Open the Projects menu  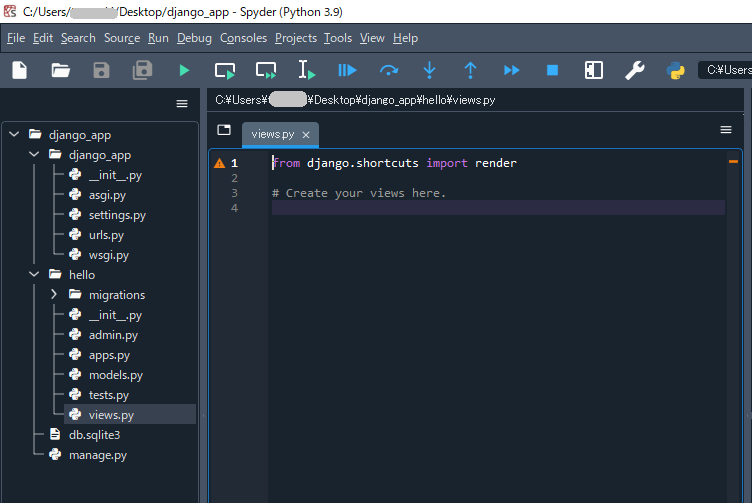point(296,38)
